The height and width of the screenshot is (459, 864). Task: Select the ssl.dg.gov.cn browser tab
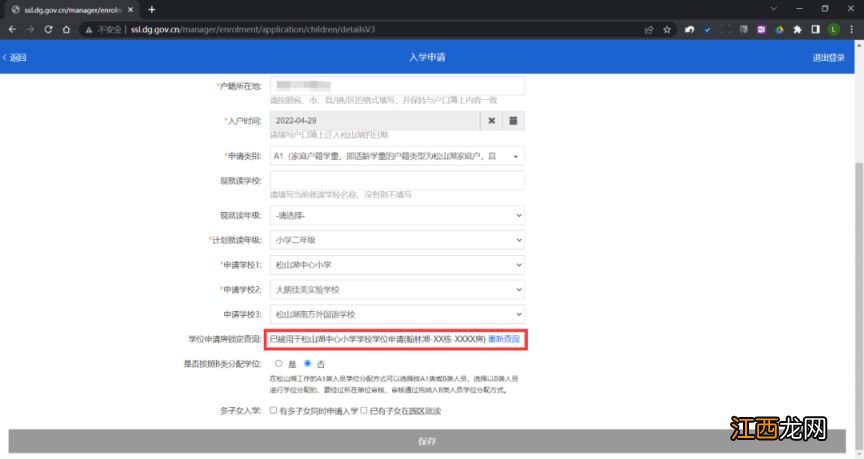coord(72,10)
